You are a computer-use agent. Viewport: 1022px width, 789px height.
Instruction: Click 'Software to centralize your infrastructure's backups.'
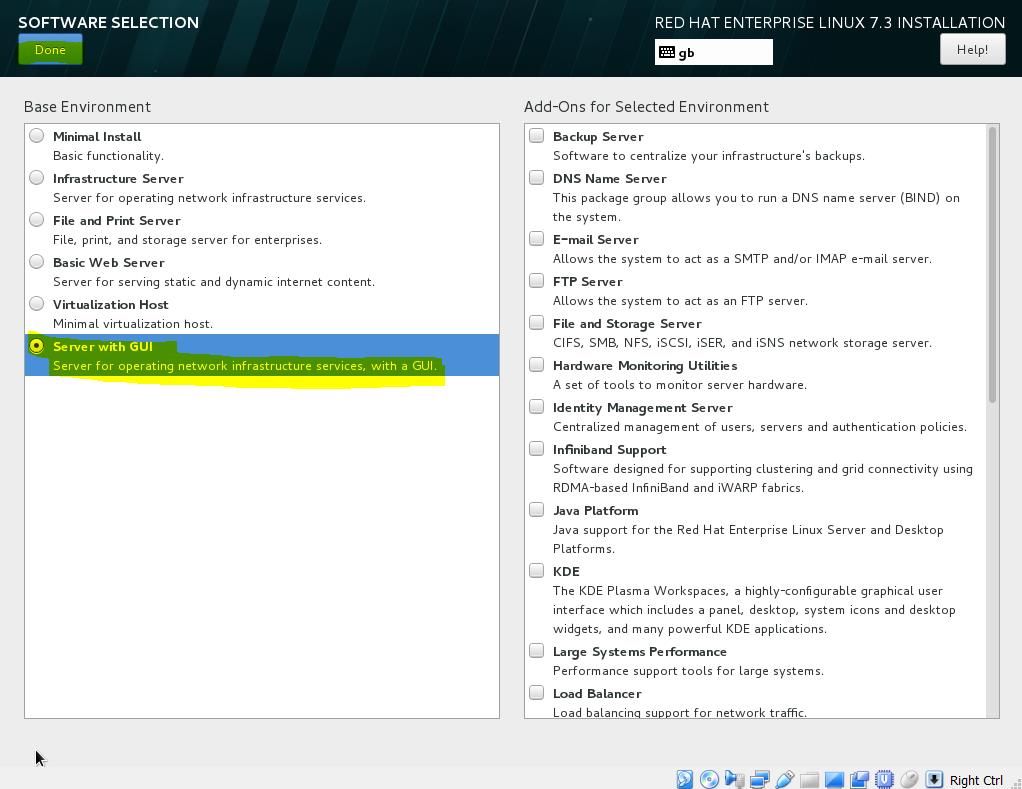709,156
